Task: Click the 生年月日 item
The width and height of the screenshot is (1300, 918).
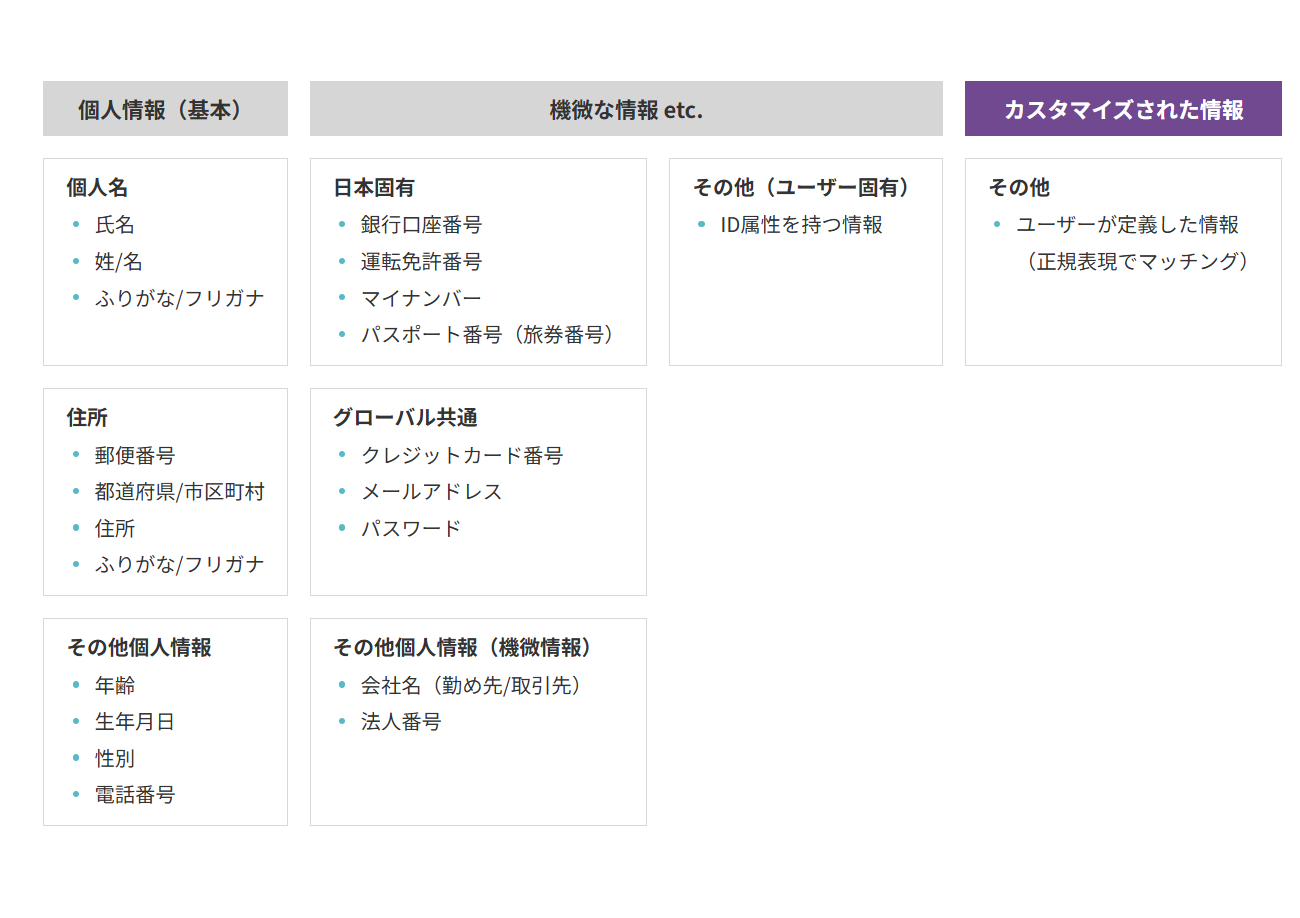Action: pyautogui.click(x=135, y=721)
